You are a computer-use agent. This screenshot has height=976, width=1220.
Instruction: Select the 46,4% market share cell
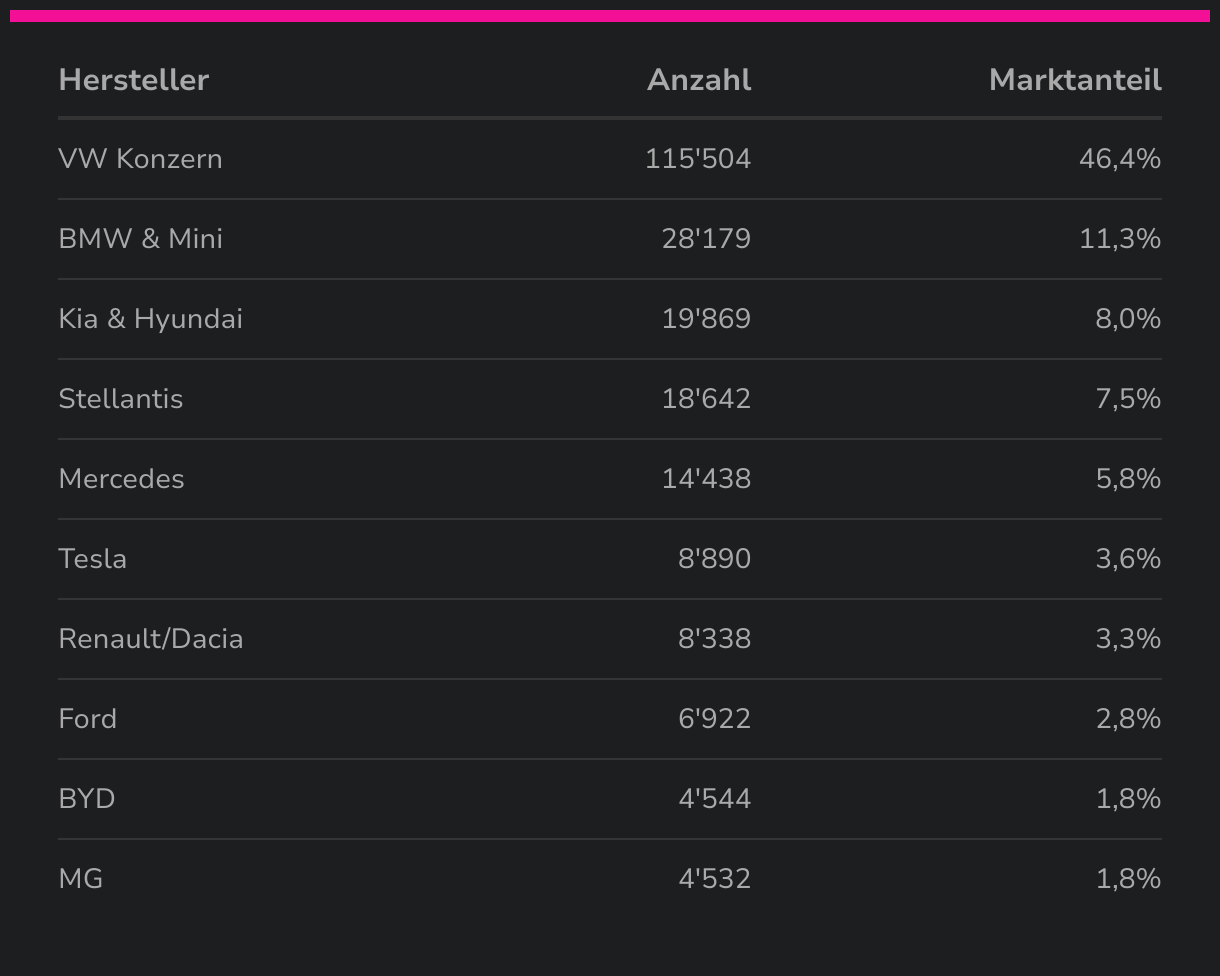point(1119,159)
